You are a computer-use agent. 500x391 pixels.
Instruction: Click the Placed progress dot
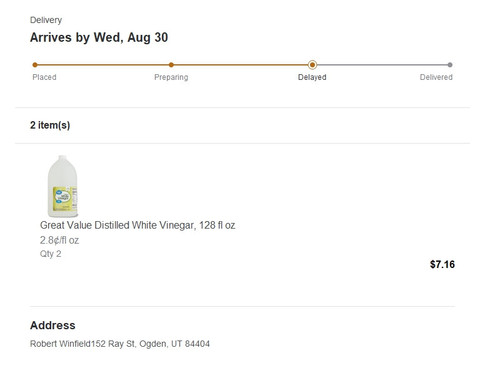click(35, 65)
